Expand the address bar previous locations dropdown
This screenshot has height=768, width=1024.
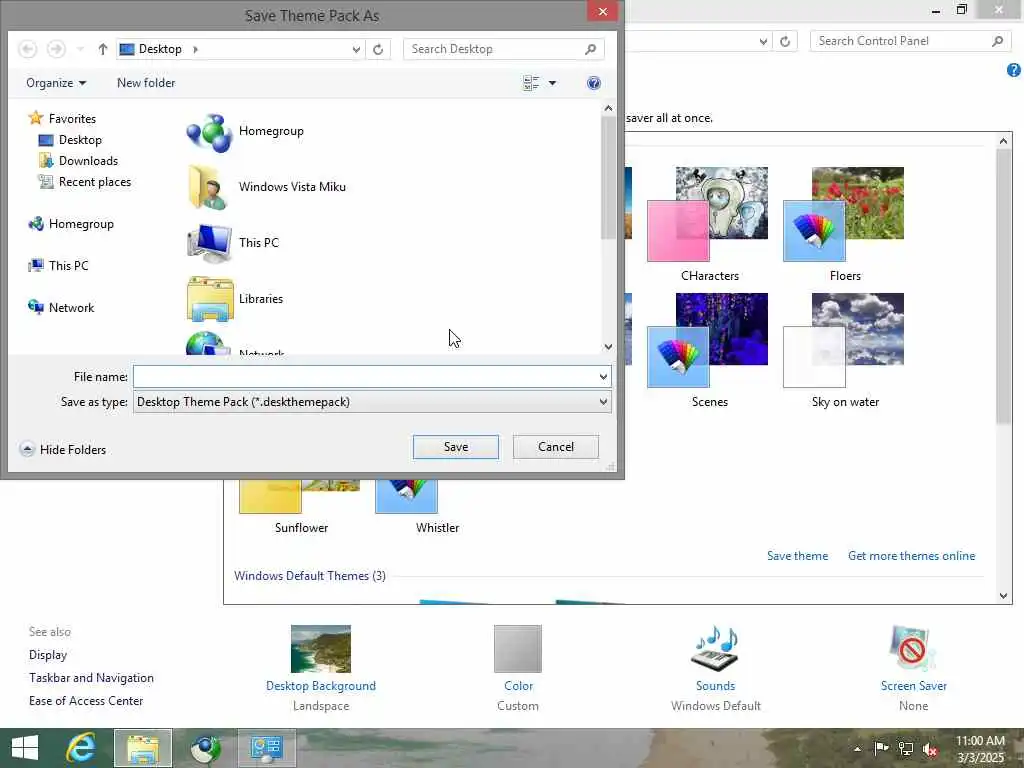[x=356, y=49]
